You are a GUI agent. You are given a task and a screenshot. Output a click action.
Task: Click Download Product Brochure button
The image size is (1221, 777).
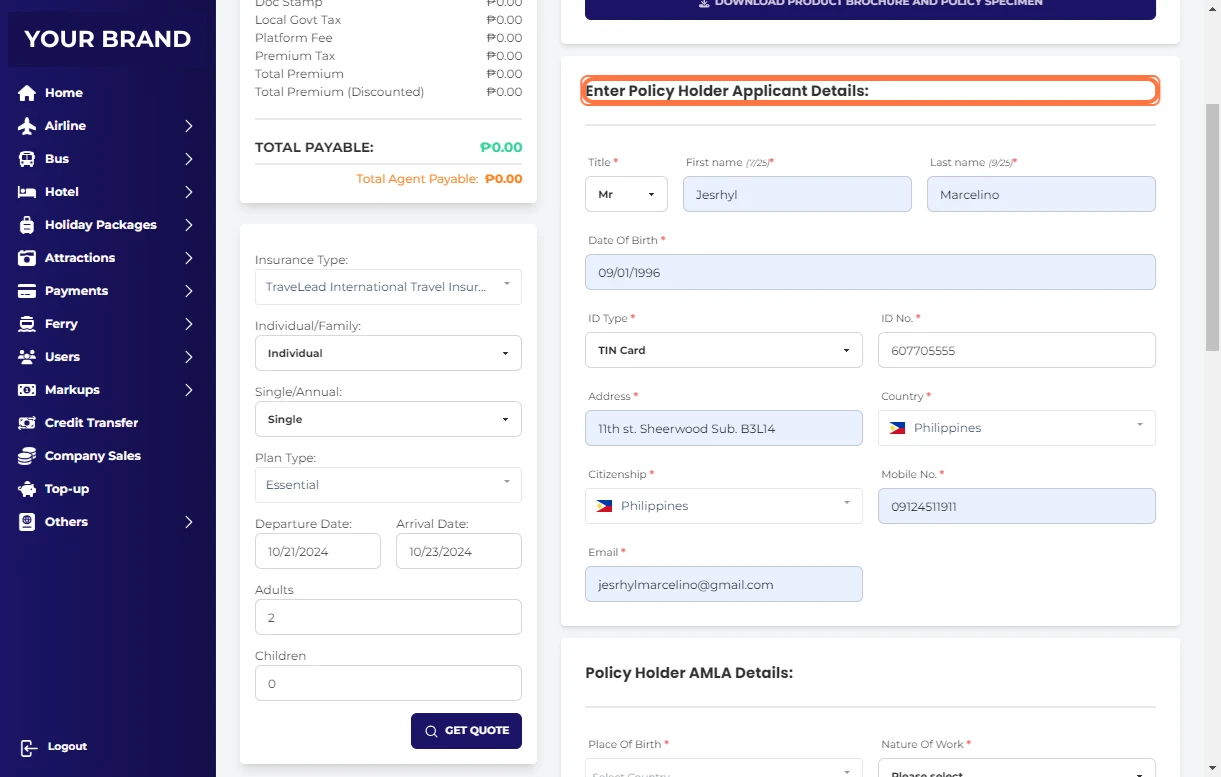(870, 6)
